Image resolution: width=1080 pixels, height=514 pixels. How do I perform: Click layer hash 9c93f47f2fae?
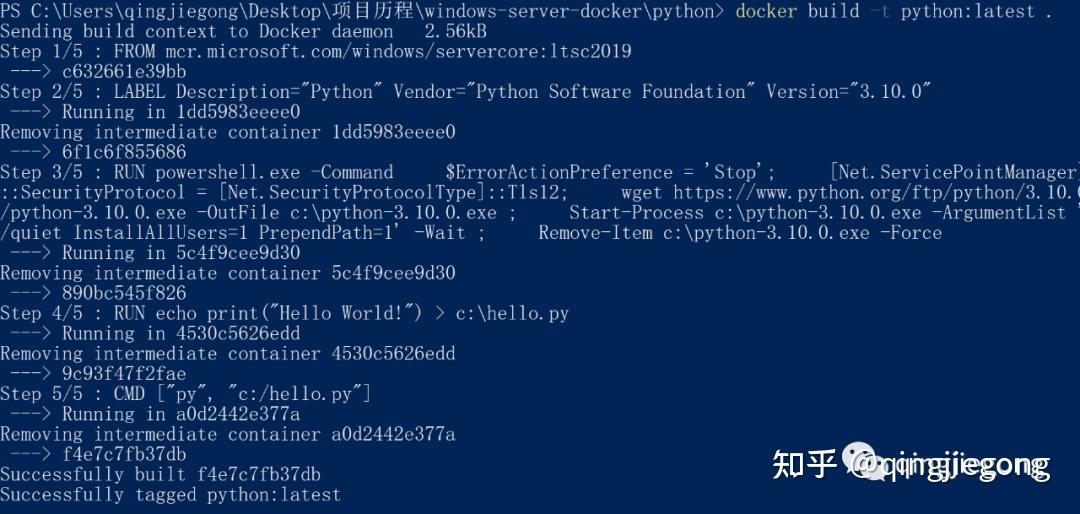point(124,374)
